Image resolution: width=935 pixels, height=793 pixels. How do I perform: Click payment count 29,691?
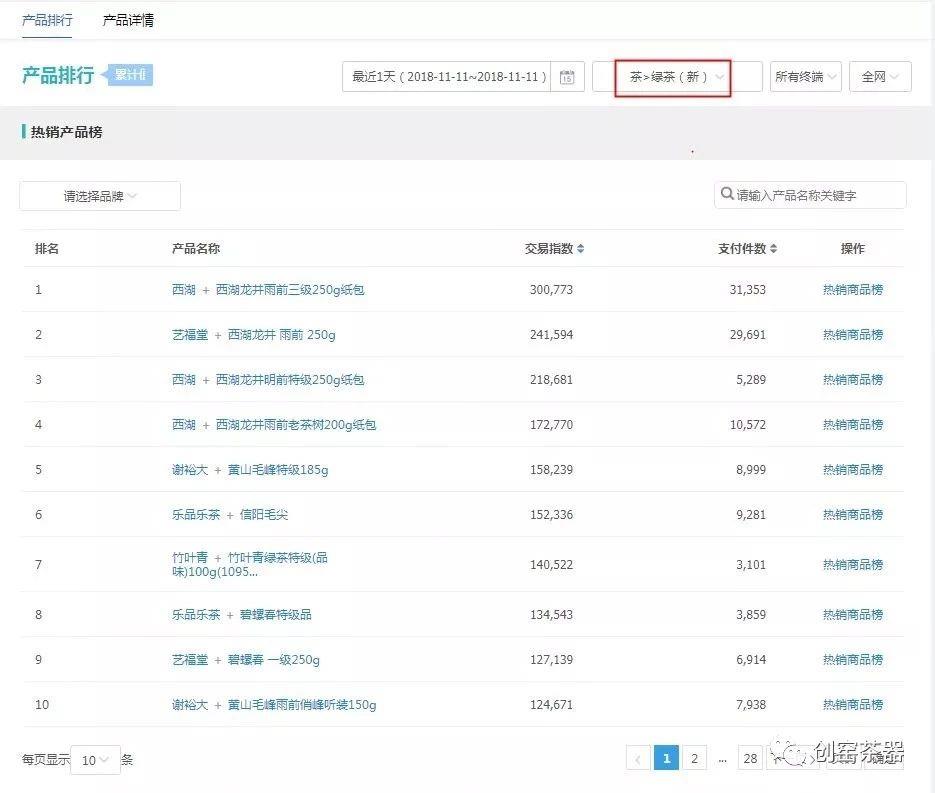pyautogui.click(x=748, y=335)
